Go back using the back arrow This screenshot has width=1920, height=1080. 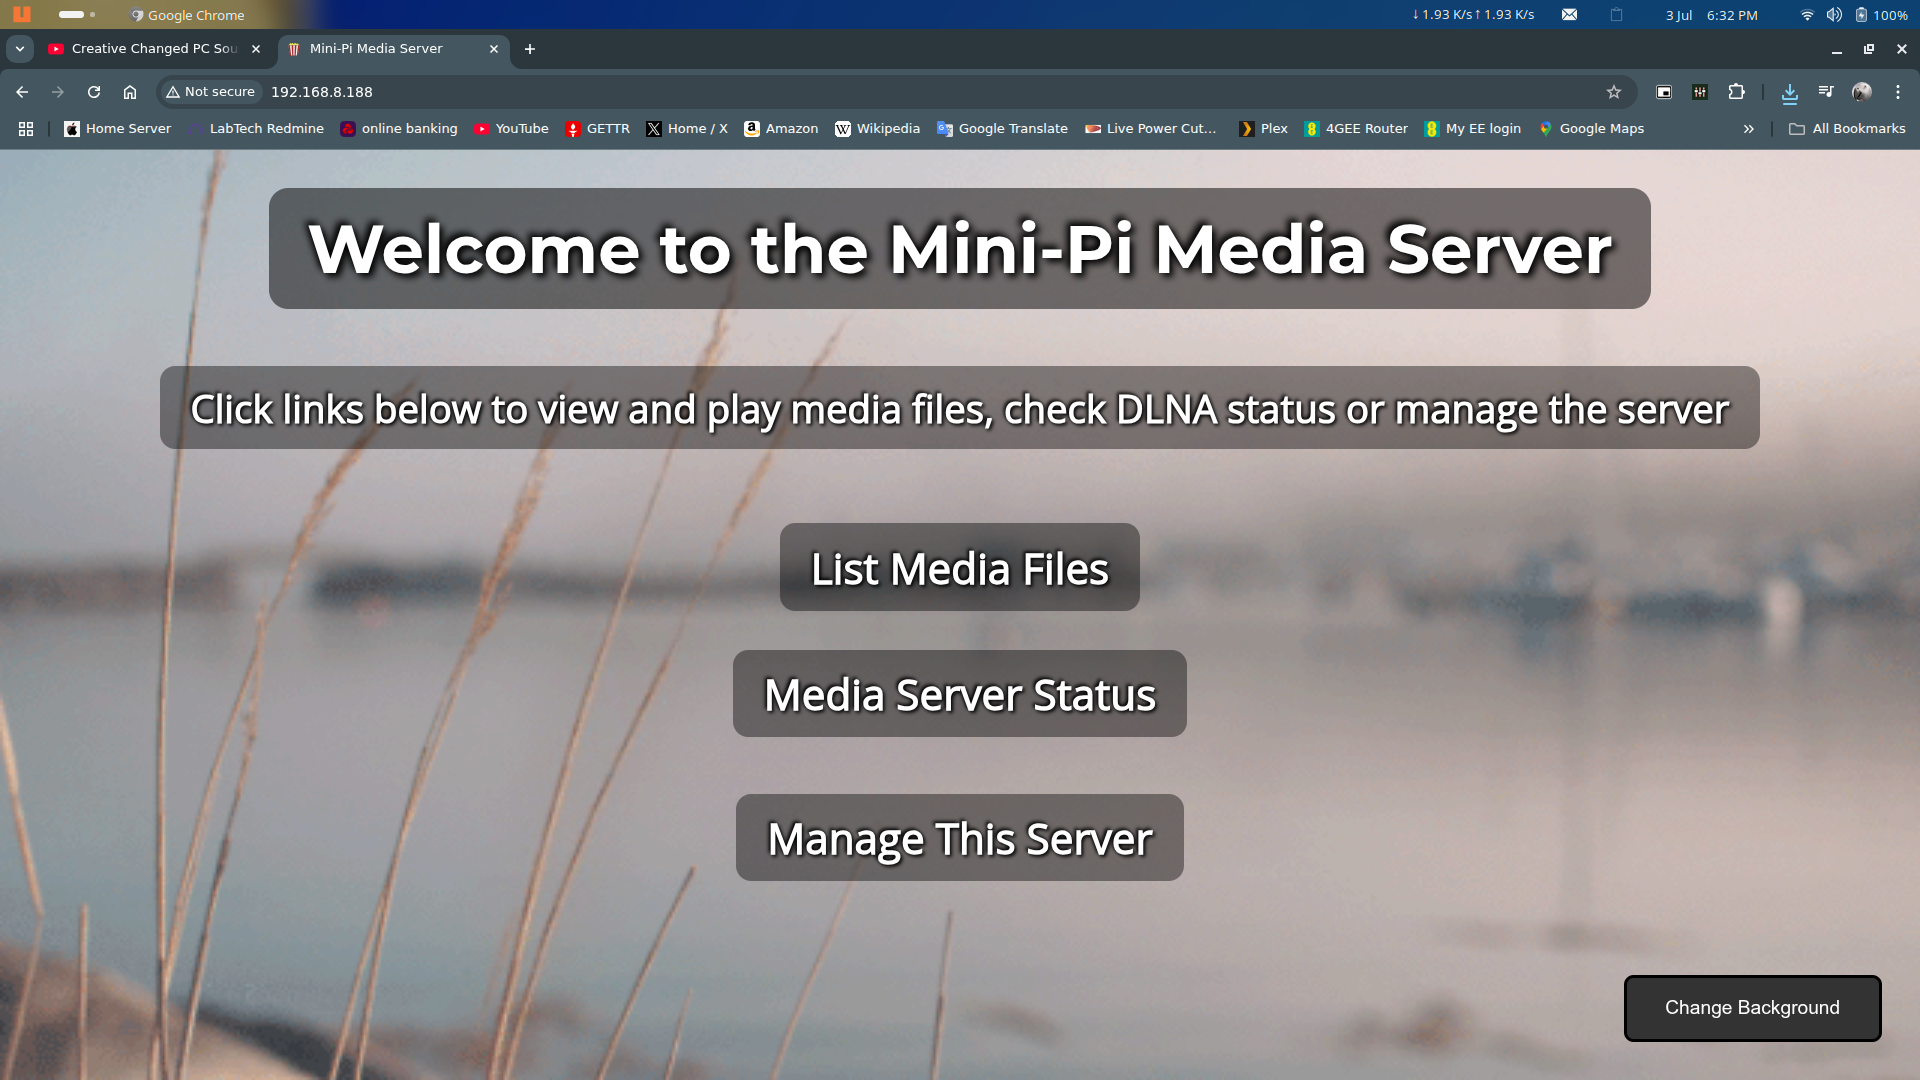21,91
